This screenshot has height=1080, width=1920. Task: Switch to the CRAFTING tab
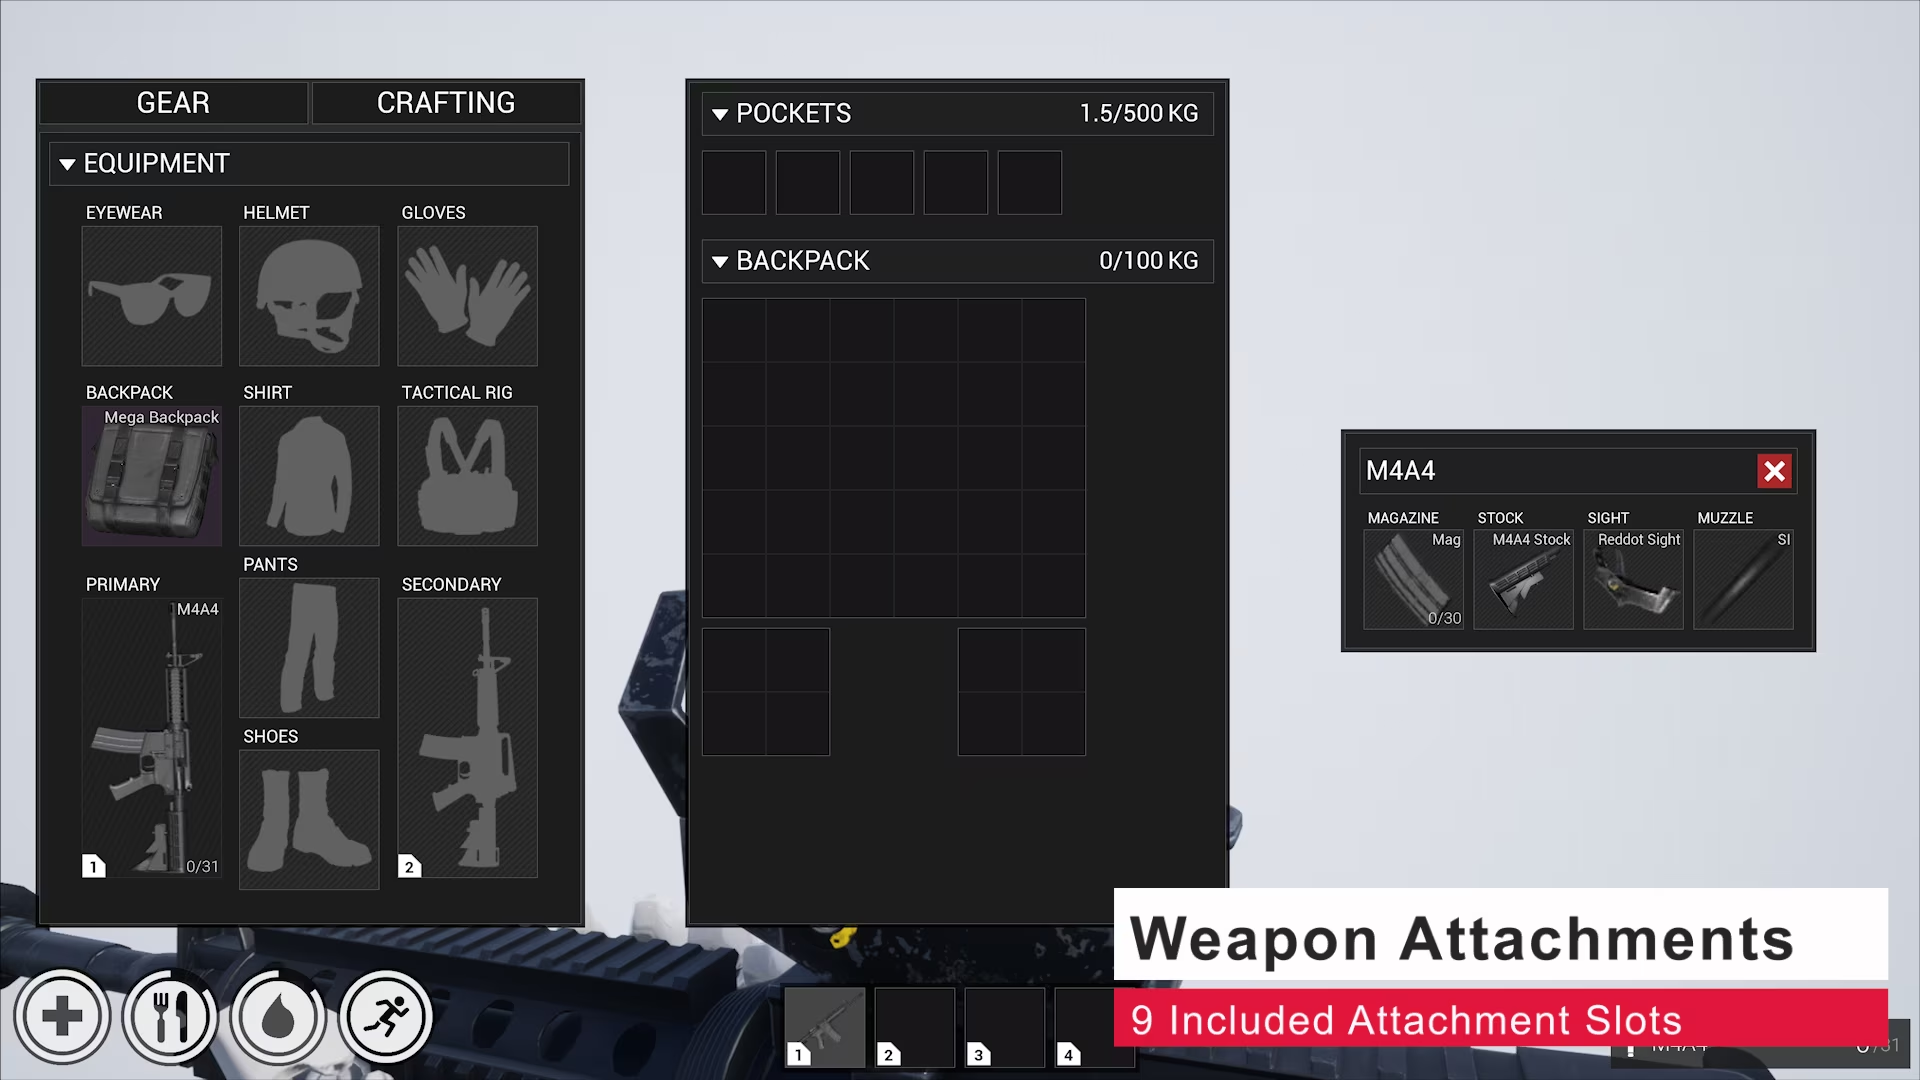(447, 102)
